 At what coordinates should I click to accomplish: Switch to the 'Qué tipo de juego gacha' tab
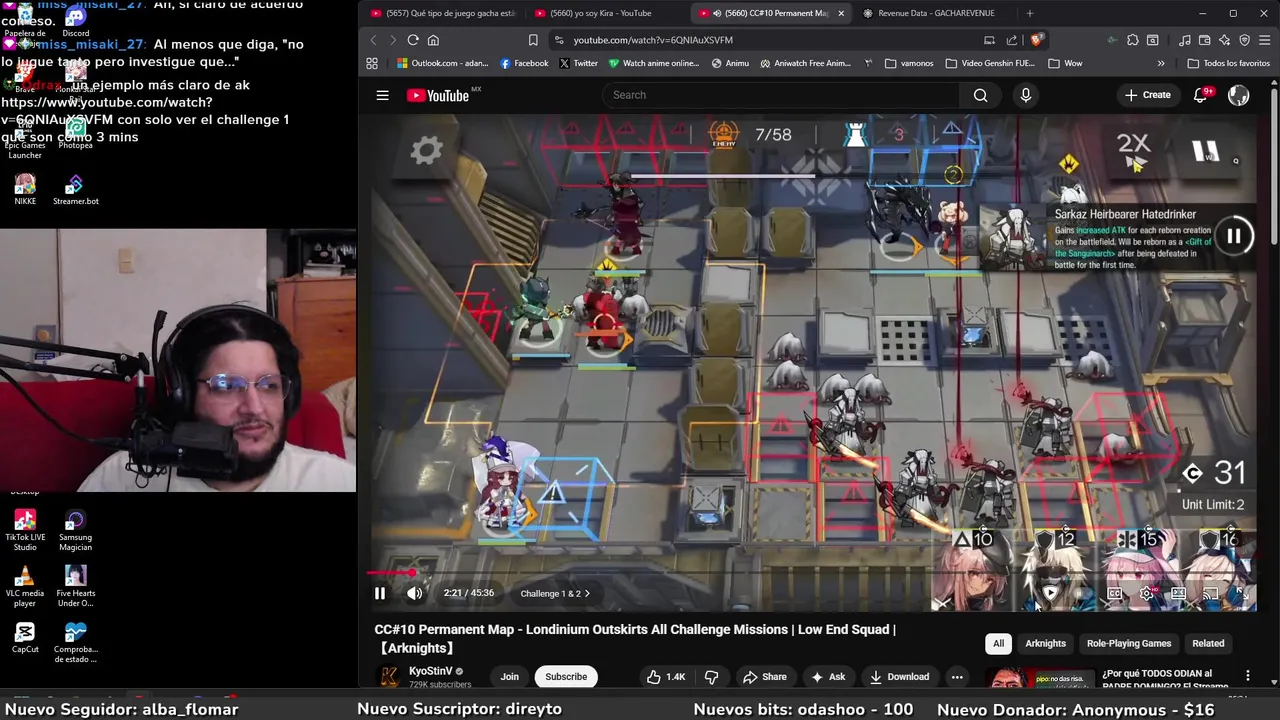click(x=443, y=13)
